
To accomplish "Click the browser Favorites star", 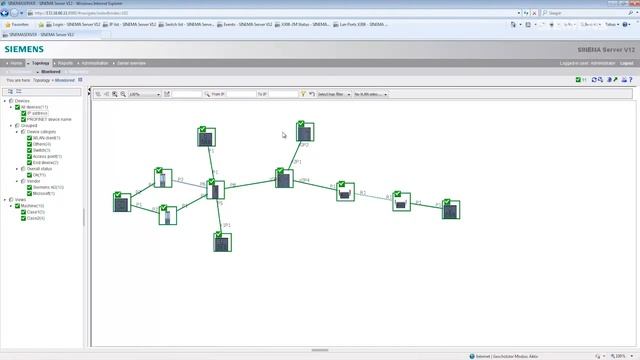I will click(7, 24).
